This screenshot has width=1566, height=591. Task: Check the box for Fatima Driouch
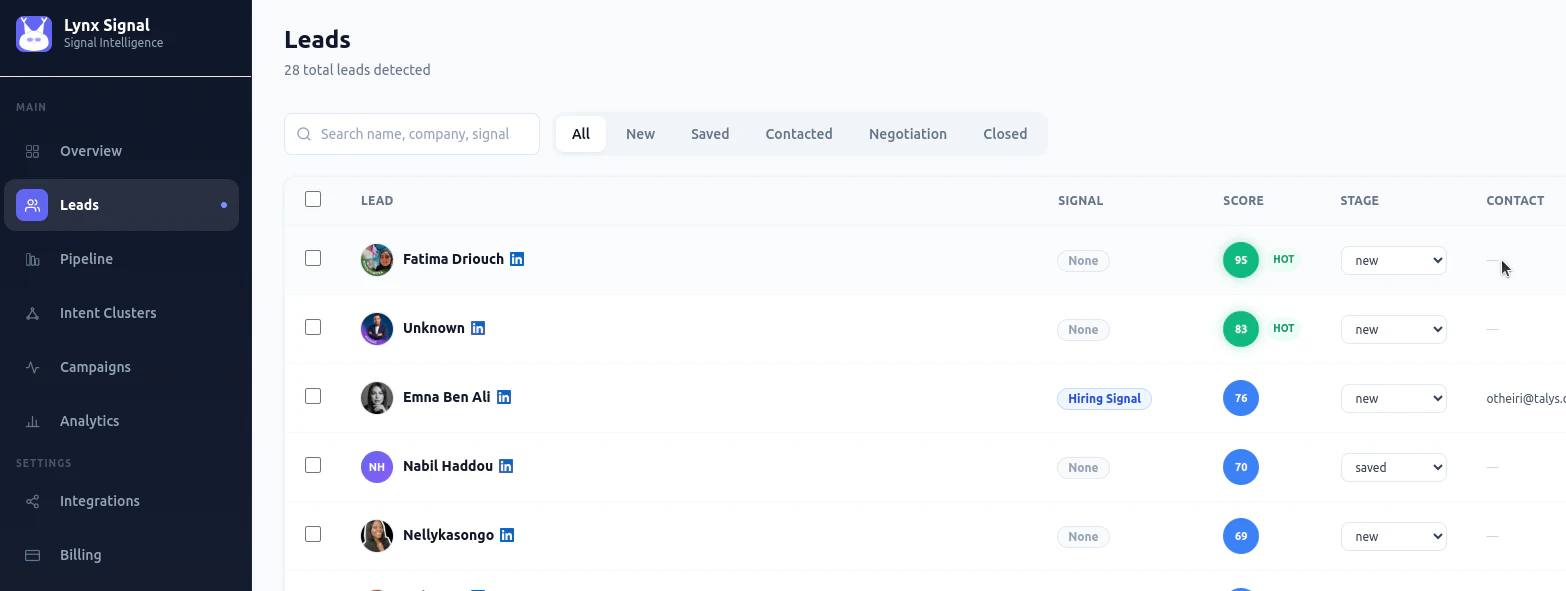(313, 258)
